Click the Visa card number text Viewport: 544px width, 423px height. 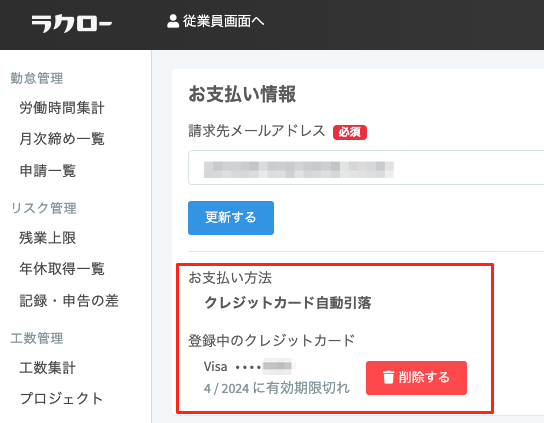[248, 366]
